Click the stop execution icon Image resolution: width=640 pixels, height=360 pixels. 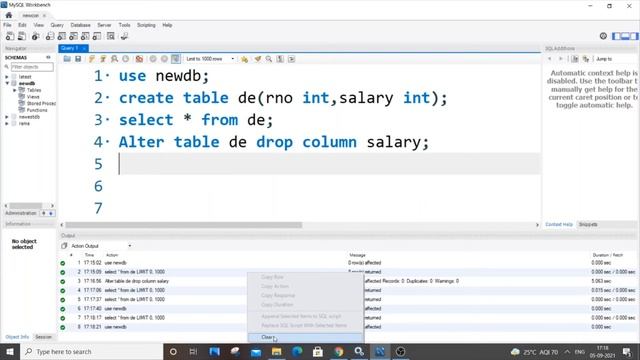[x=126, y=59]
